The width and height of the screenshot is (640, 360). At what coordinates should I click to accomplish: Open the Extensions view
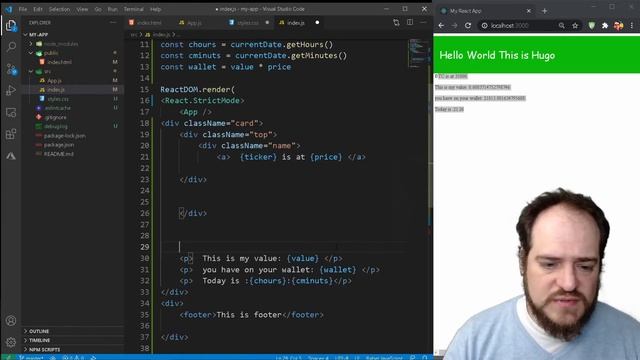[x=11, y=134]
